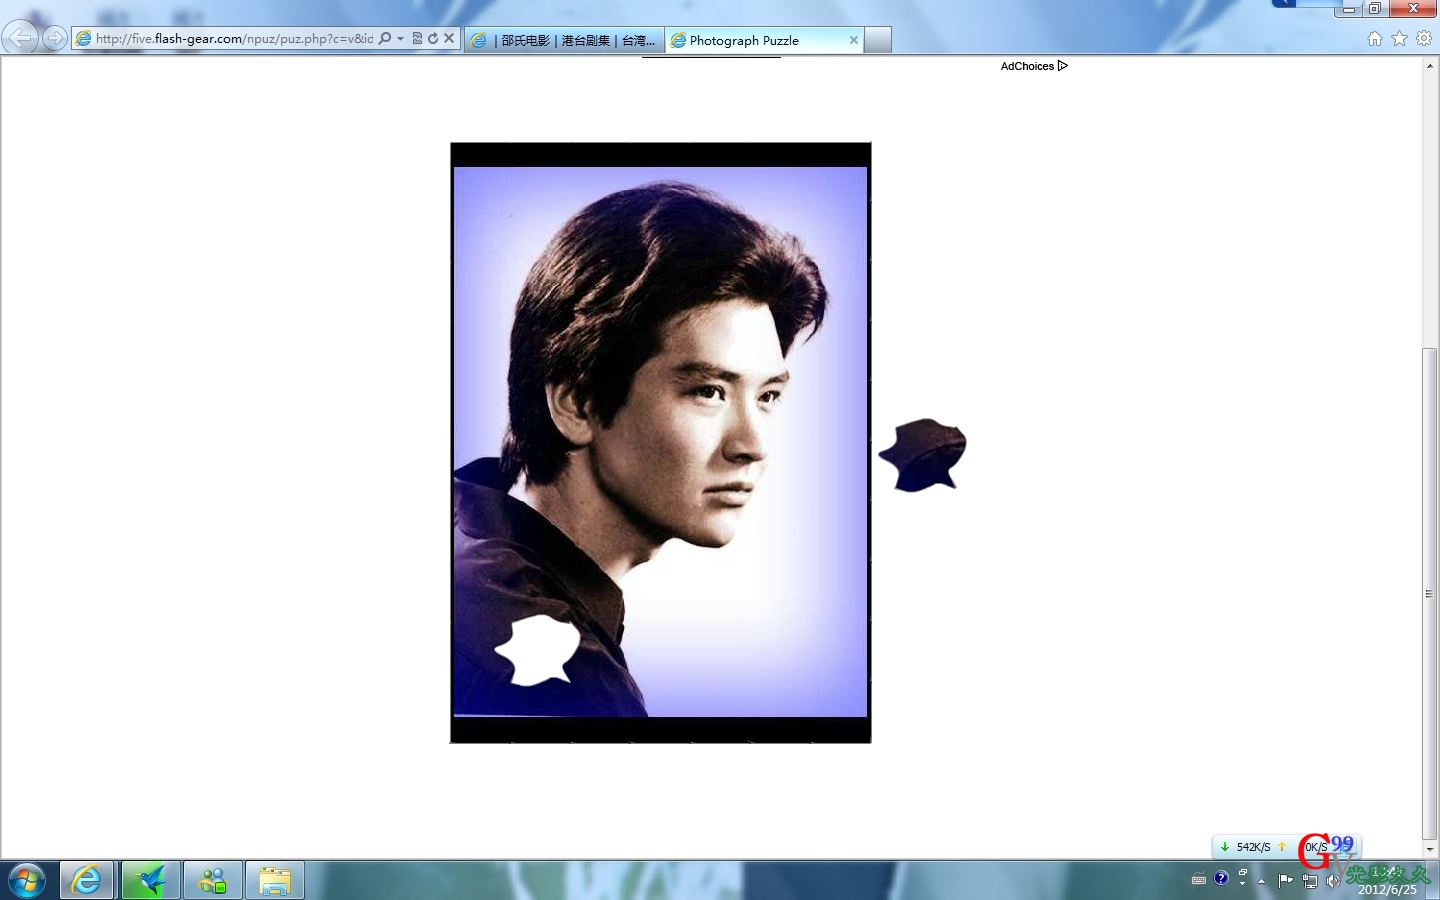Click the vertical scrollbar thumb
This screenshot has height=900, width=1440.
[x=1430, y=594]
